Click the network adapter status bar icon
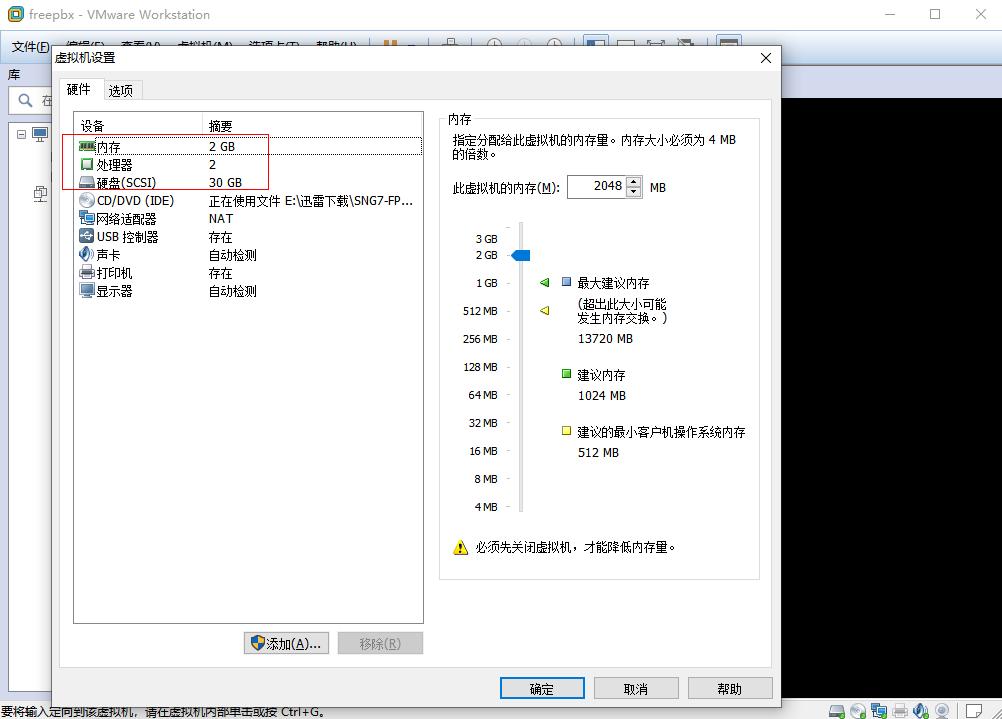 pyautogui.click(x=879, y=711)
